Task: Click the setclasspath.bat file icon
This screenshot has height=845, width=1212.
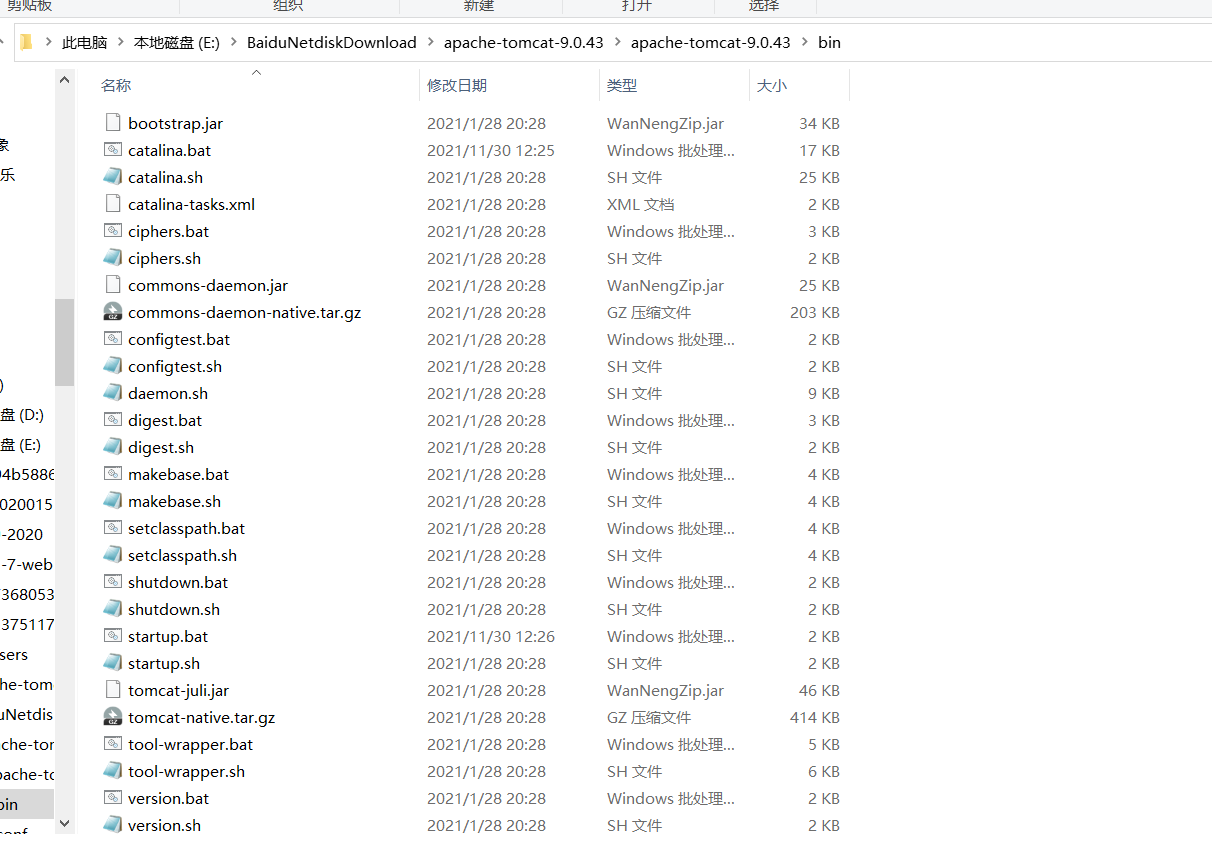Action: 113,528
